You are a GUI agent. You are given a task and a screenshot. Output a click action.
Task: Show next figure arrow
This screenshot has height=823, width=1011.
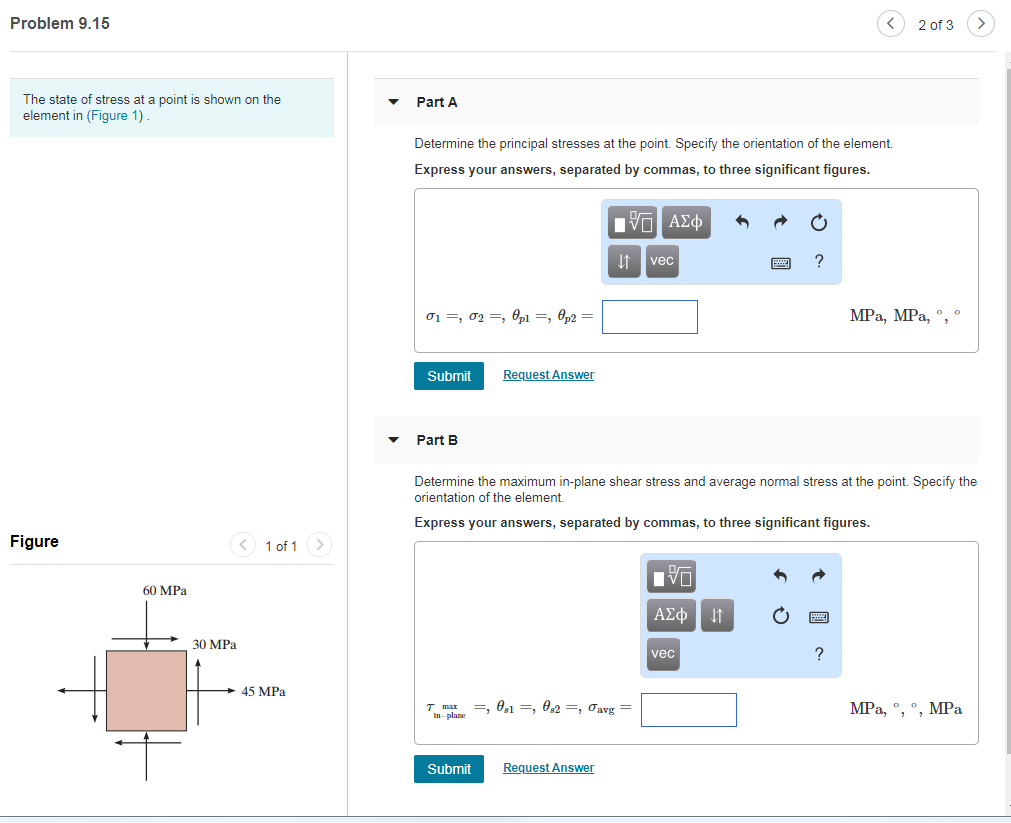tap(319, 545)
